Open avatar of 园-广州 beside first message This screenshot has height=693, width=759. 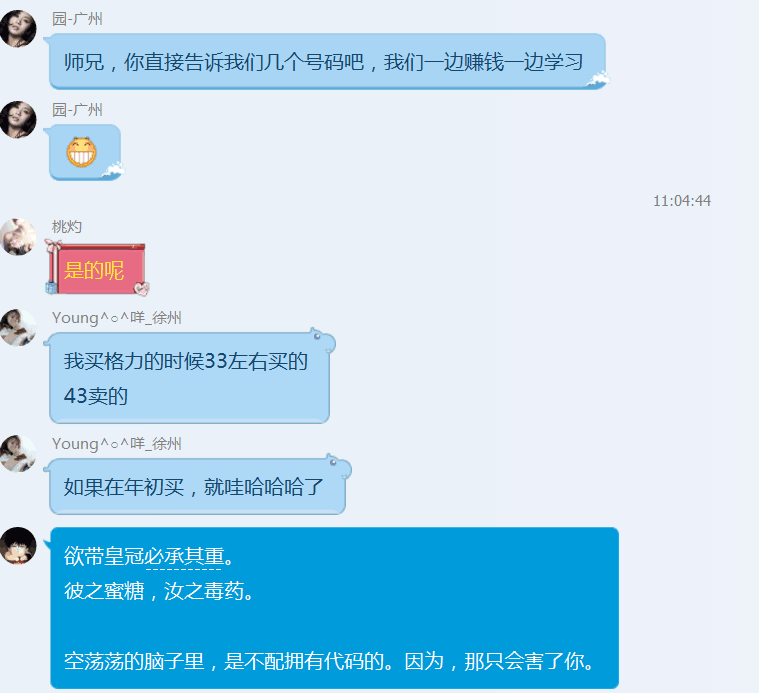(x=18, y=29)
